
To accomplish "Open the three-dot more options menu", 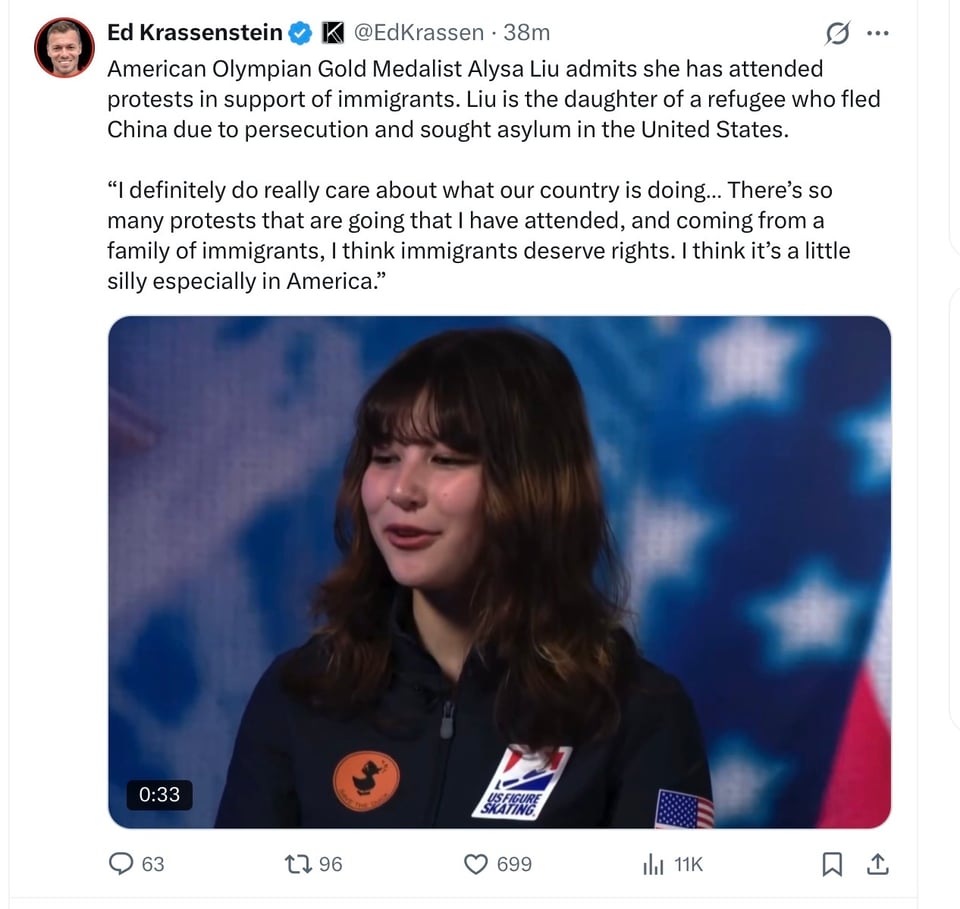I will (x=877, y=34).
